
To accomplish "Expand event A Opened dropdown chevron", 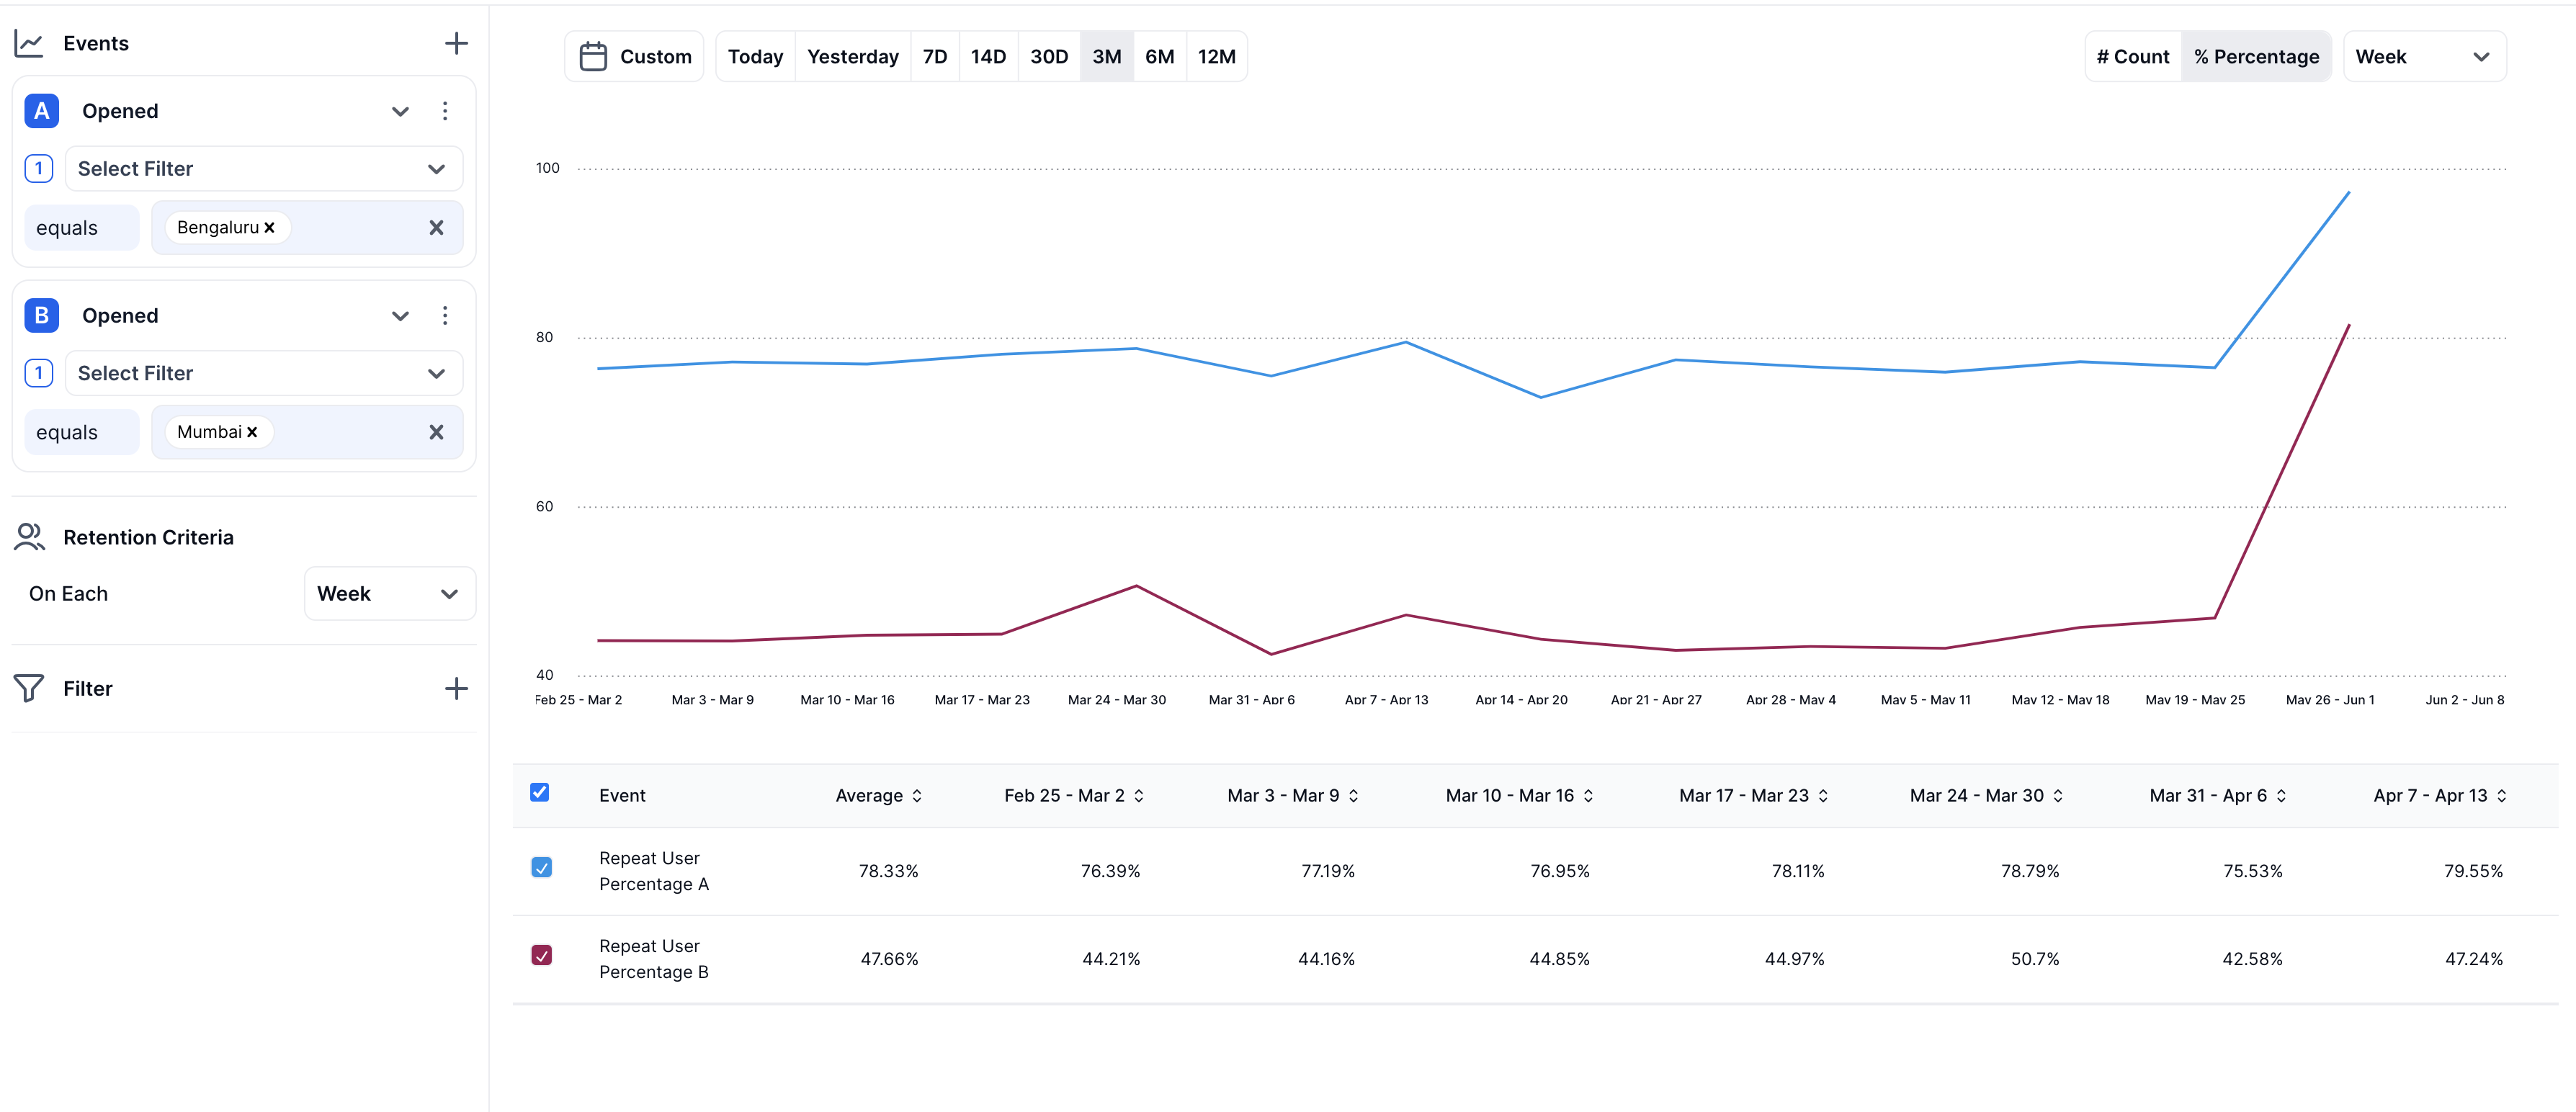I will (400, 111).
